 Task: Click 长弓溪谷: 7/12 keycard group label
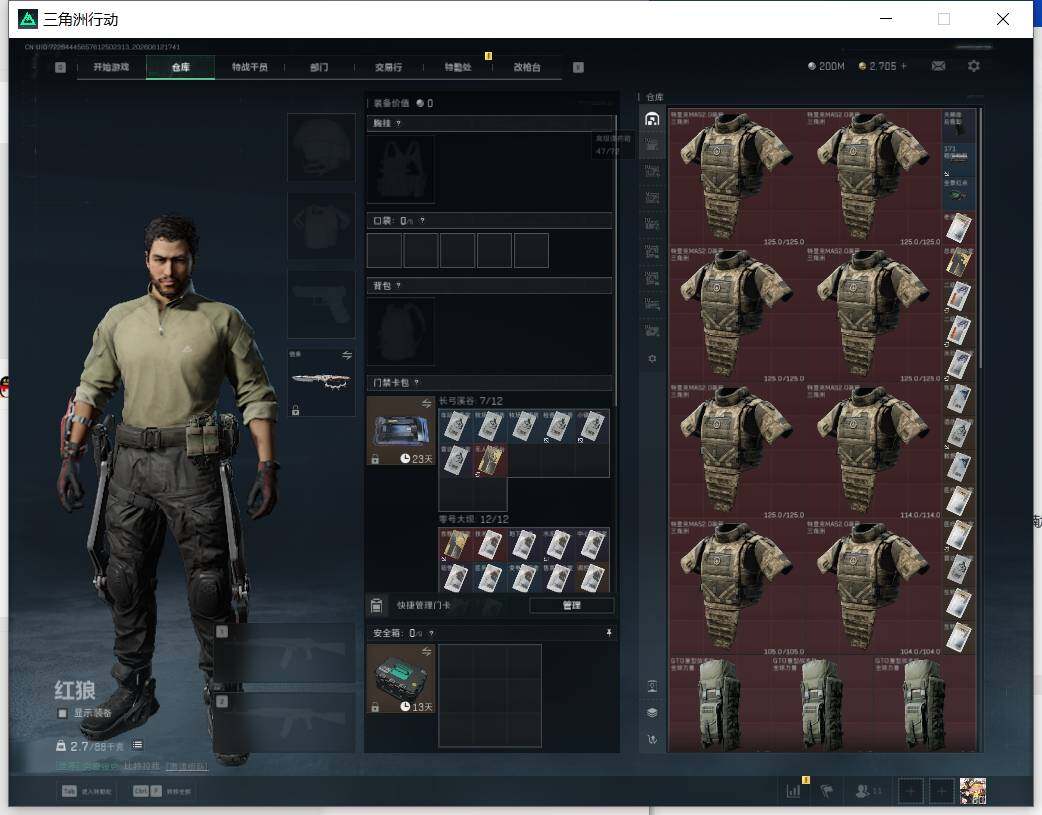[470, 401]
